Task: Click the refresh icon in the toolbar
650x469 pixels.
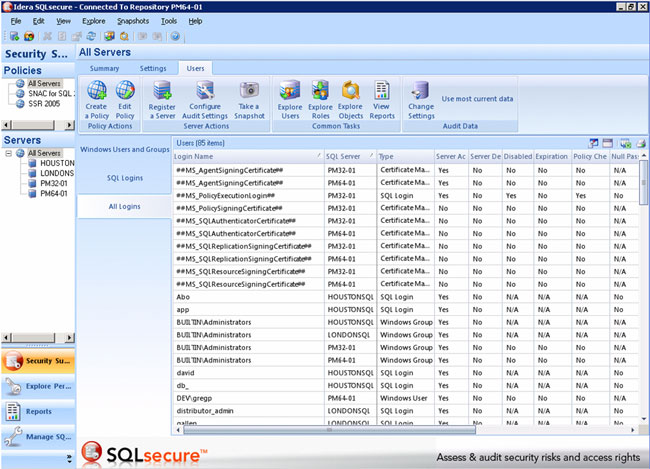Action: pyautogui.click(x=91, y=36)
